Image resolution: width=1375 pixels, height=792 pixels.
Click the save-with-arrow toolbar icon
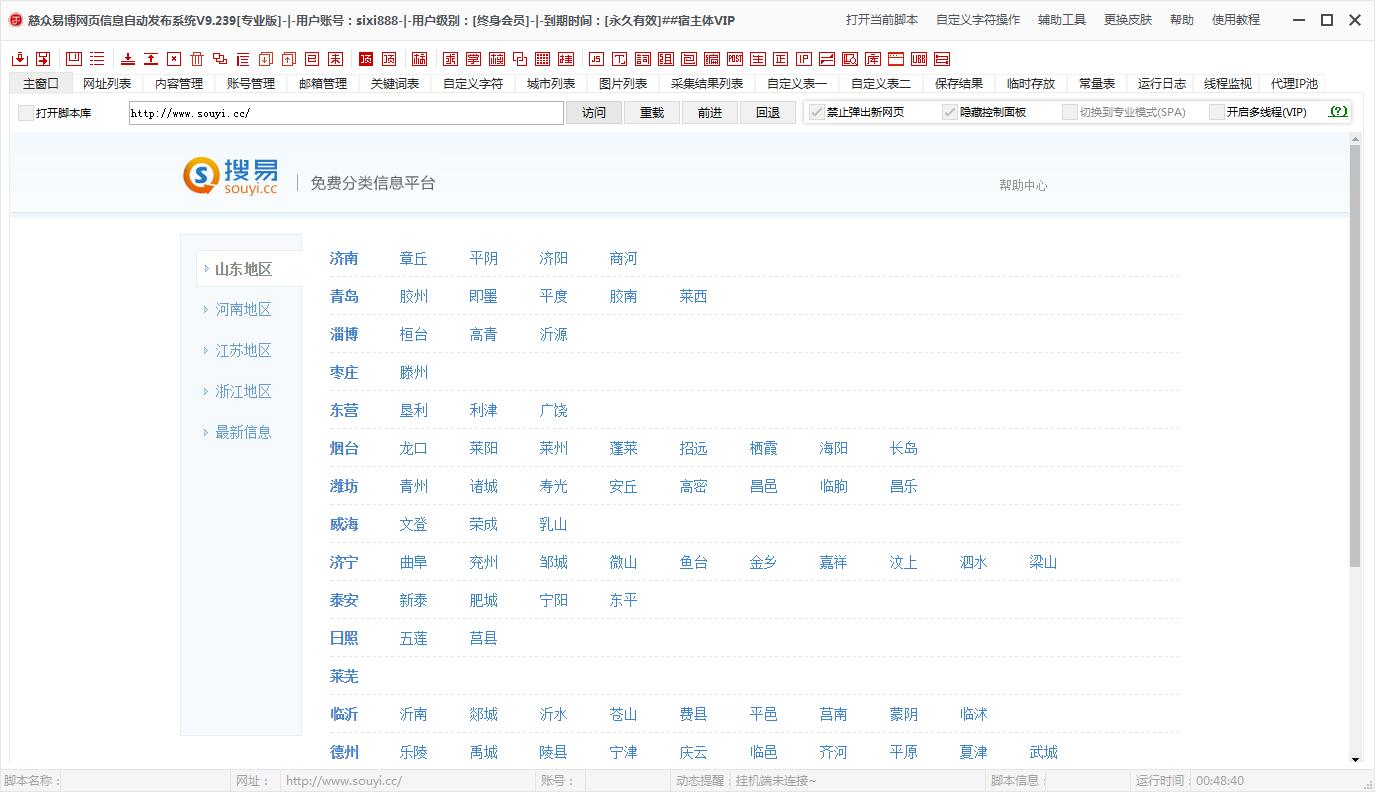(x=43, y=59)
